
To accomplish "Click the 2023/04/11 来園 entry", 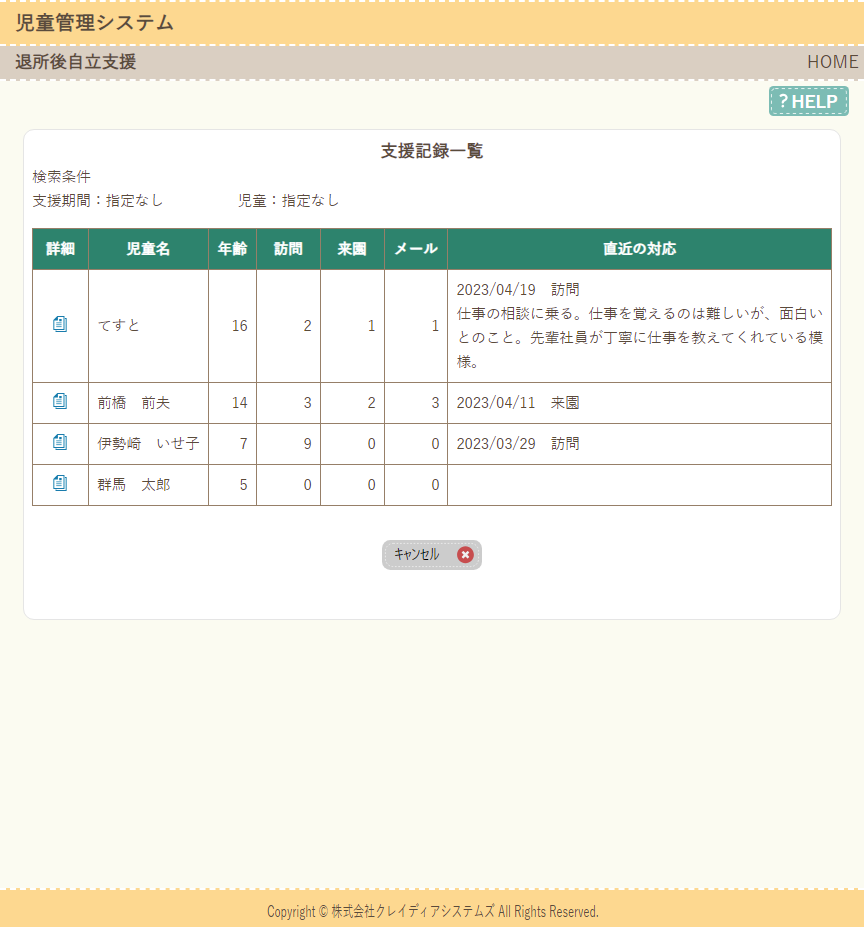I will 518,403.
